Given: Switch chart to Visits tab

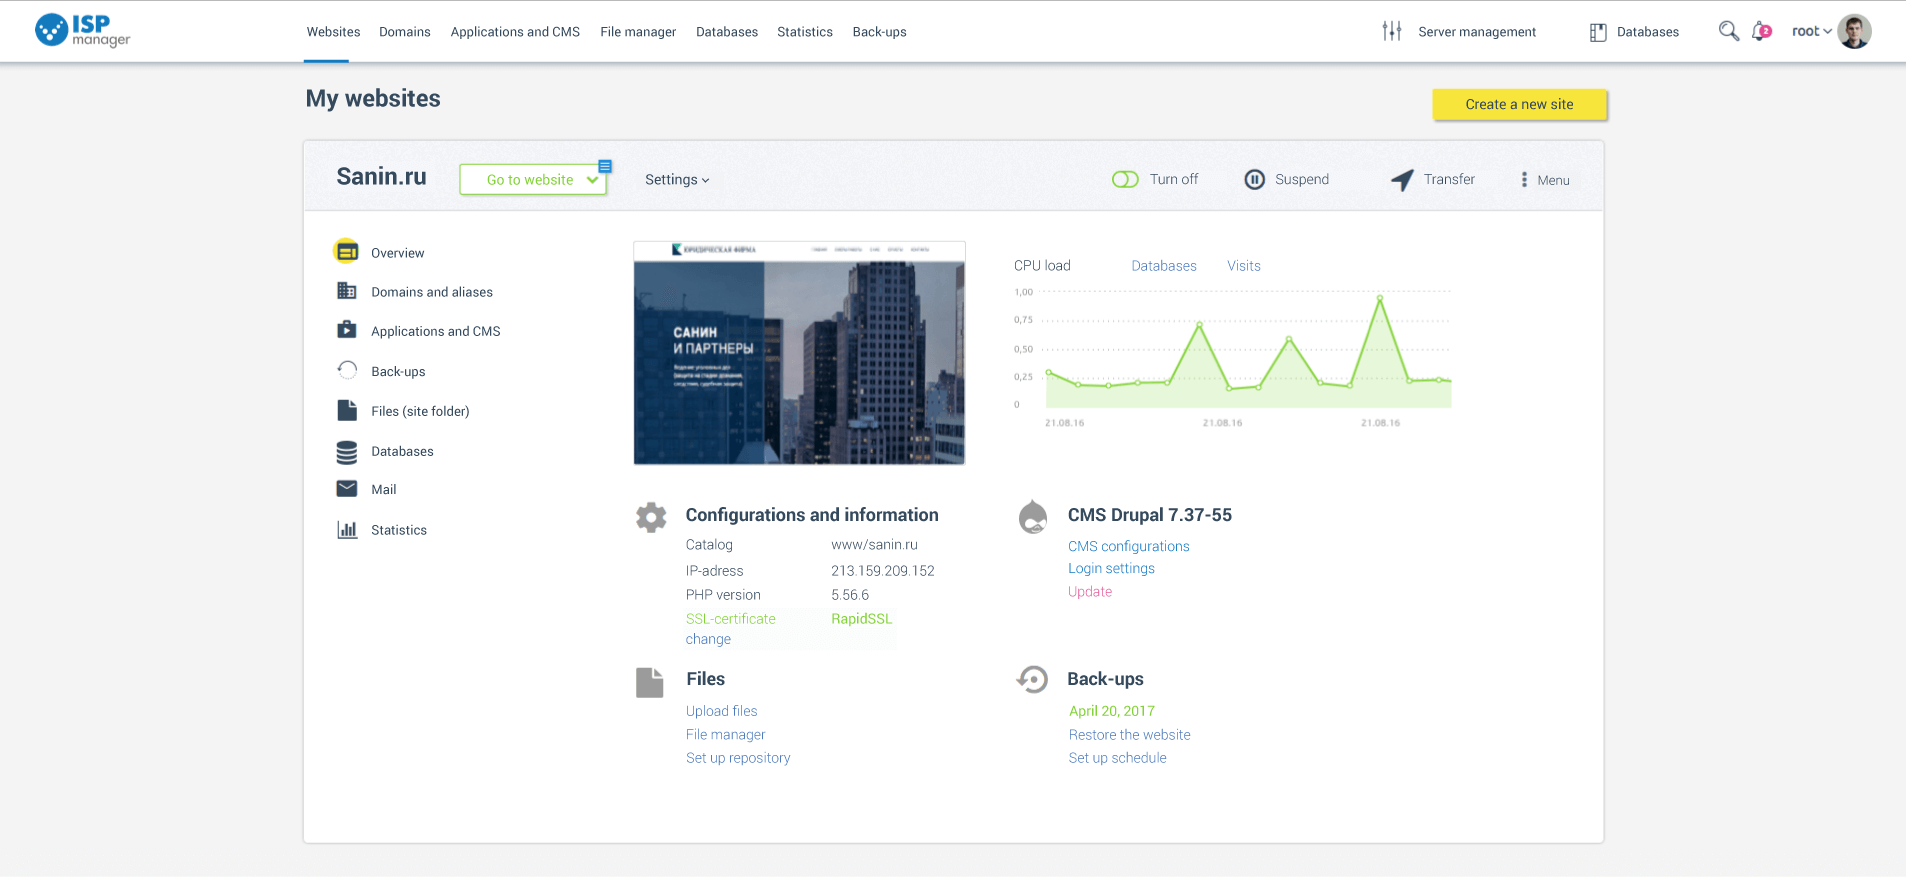Looking at the screenshot, I should 1244,266.
